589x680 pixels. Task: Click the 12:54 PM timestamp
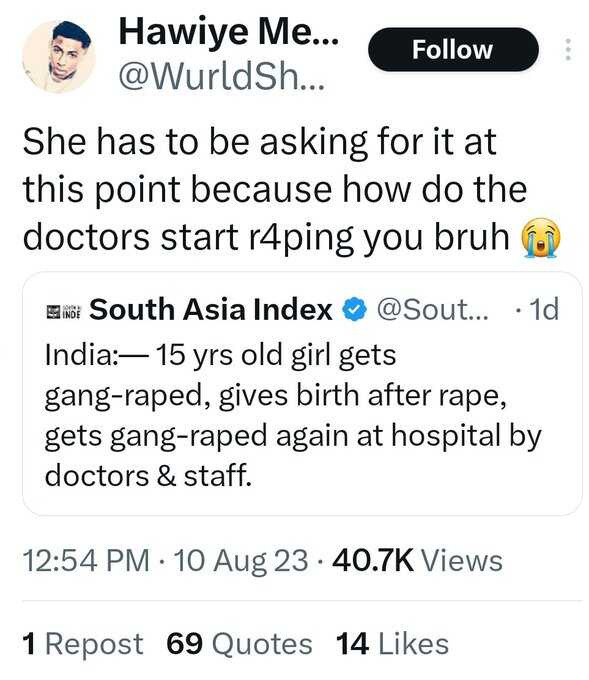86,560
